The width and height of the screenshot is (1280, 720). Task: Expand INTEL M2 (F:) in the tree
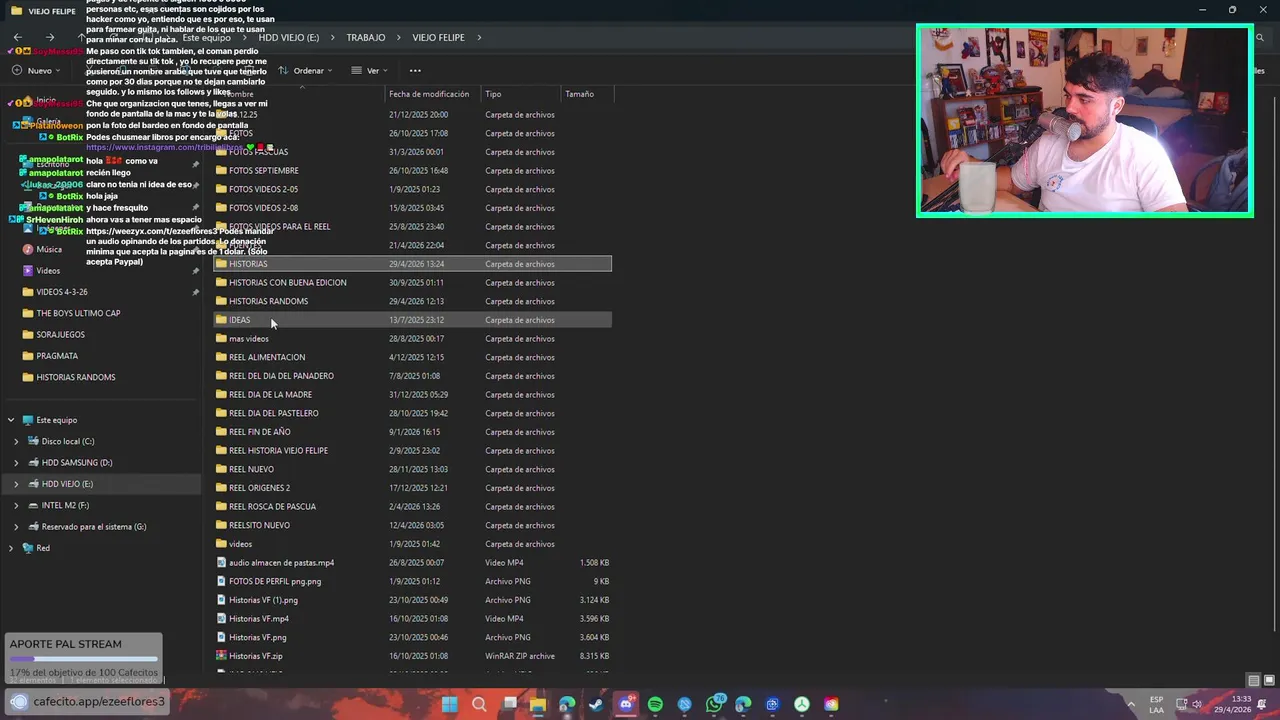(16, 505)
